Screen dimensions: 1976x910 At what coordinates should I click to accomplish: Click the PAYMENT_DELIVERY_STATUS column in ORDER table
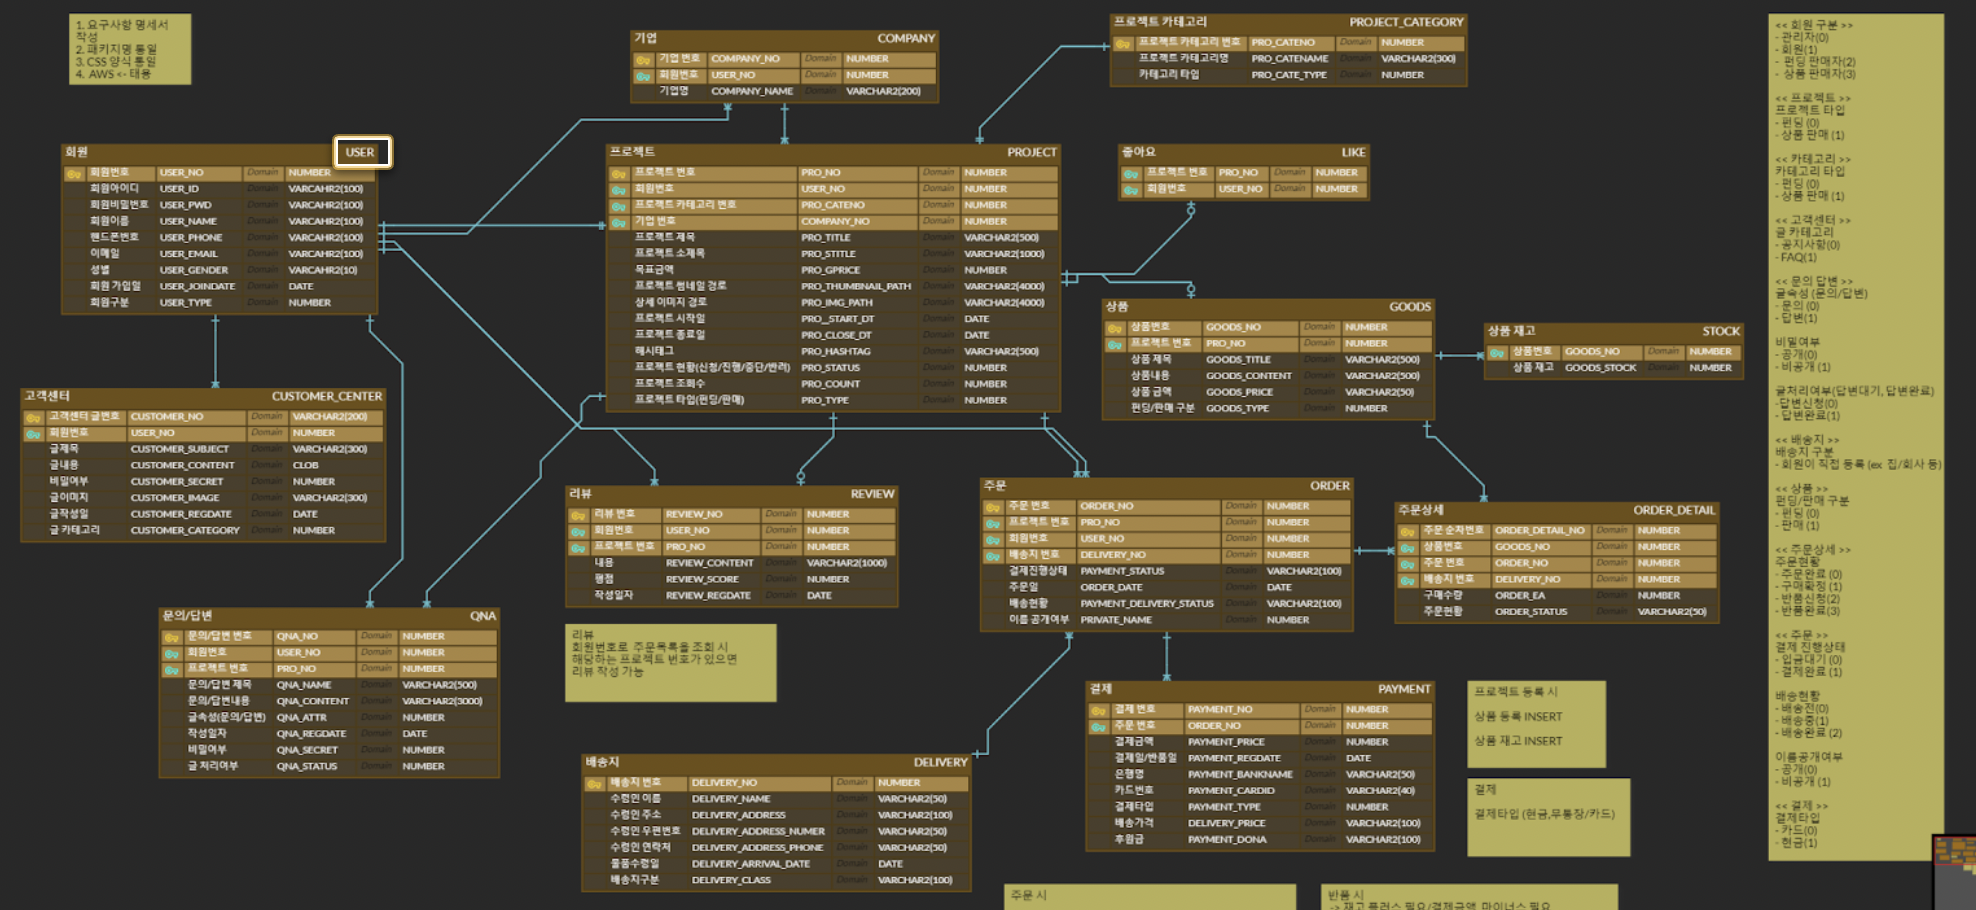[1147, 604]
